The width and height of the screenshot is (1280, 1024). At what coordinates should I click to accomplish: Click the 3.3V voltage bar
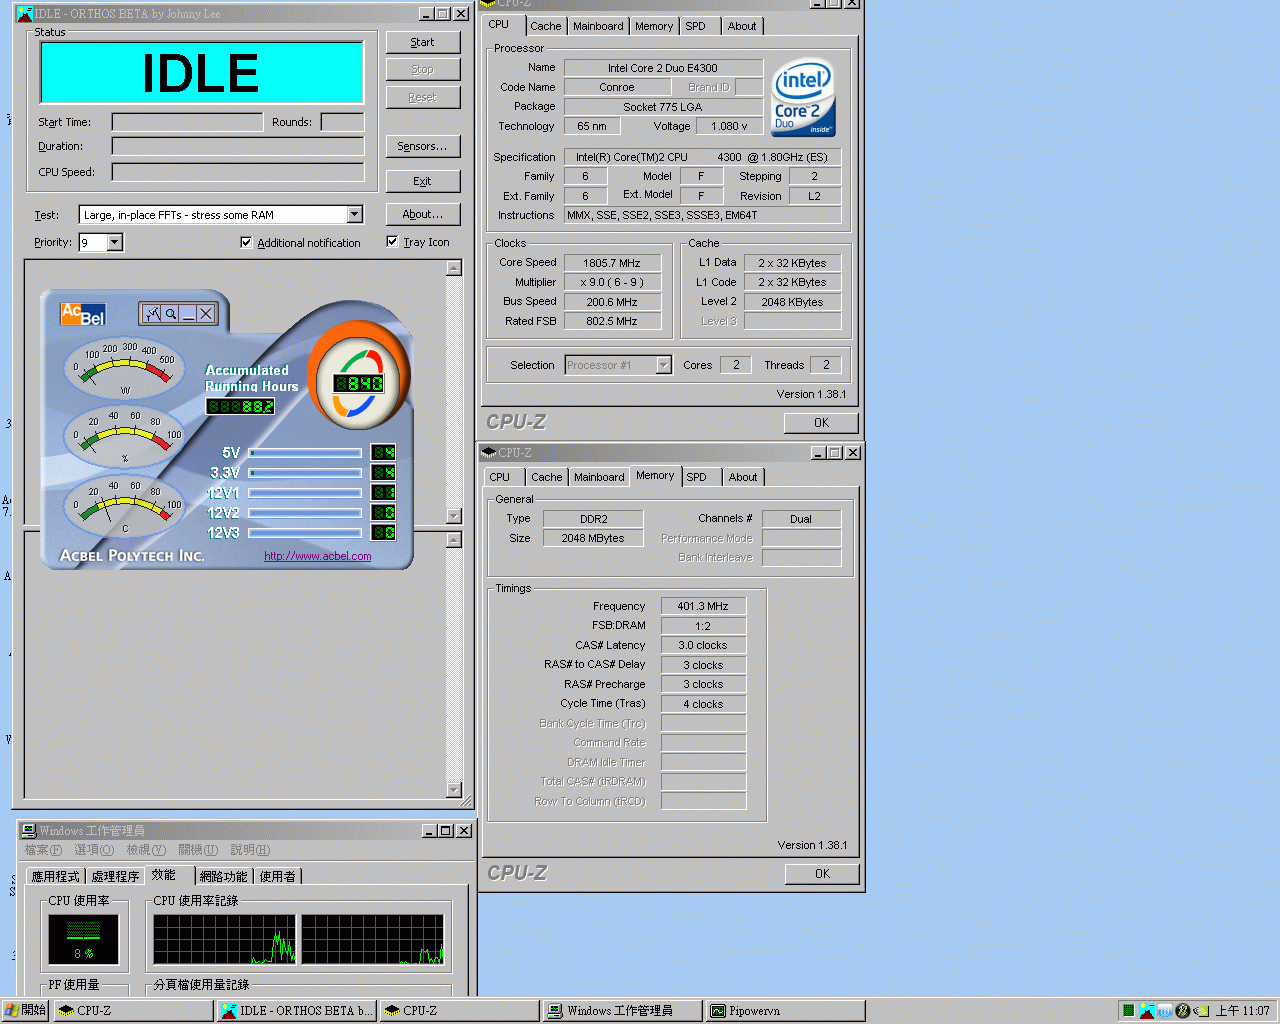point(305,473)
